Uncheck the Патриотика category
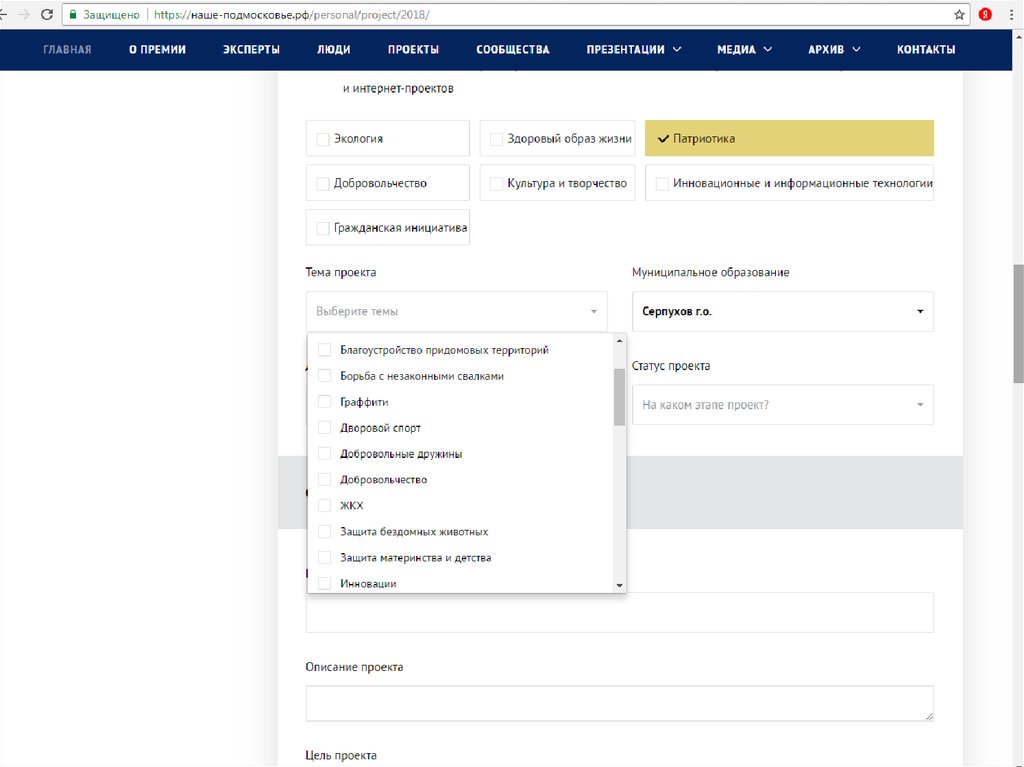The height and width of the screenshot is (767, 1024). (789, 139)
